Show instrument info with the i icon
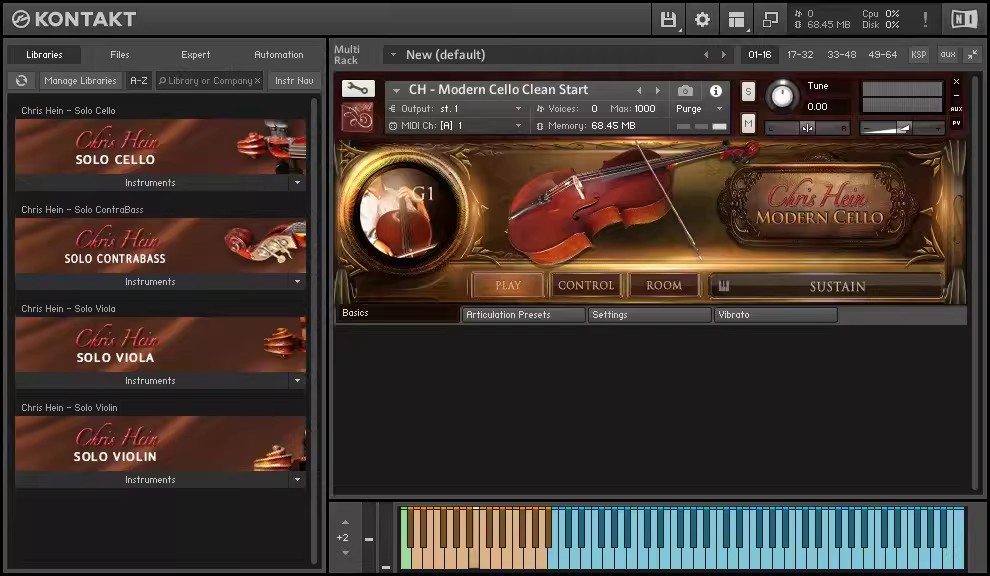990x576 pixels. pos(716,91)
